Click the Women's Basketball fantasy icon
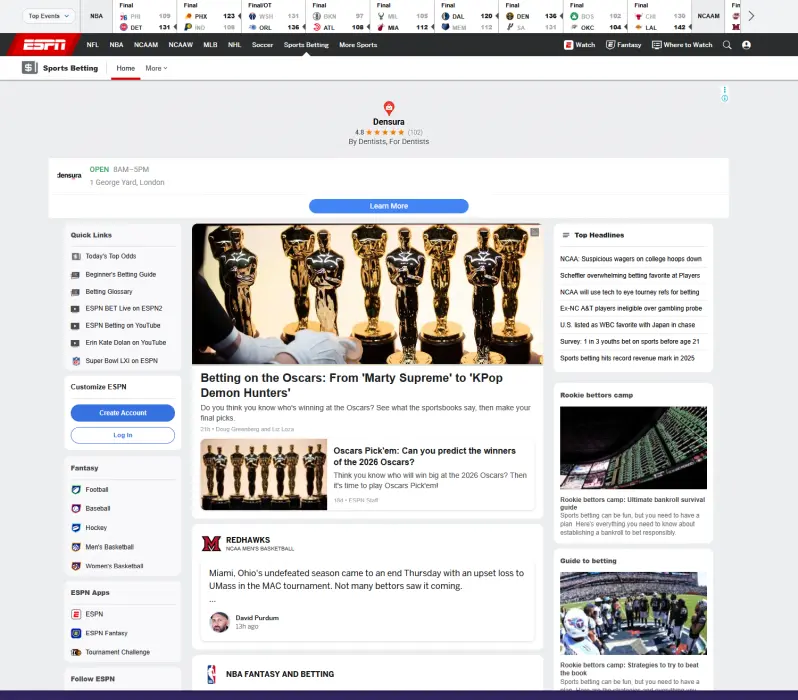The width and height of the screenshot is (798, 700). point(76,566)
